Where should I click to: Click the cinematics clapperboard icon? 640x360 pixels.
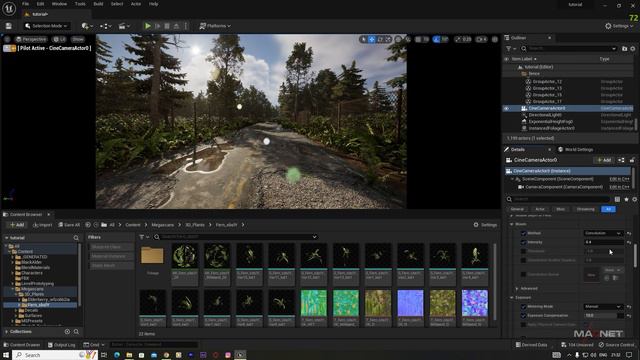pos(123,26)
